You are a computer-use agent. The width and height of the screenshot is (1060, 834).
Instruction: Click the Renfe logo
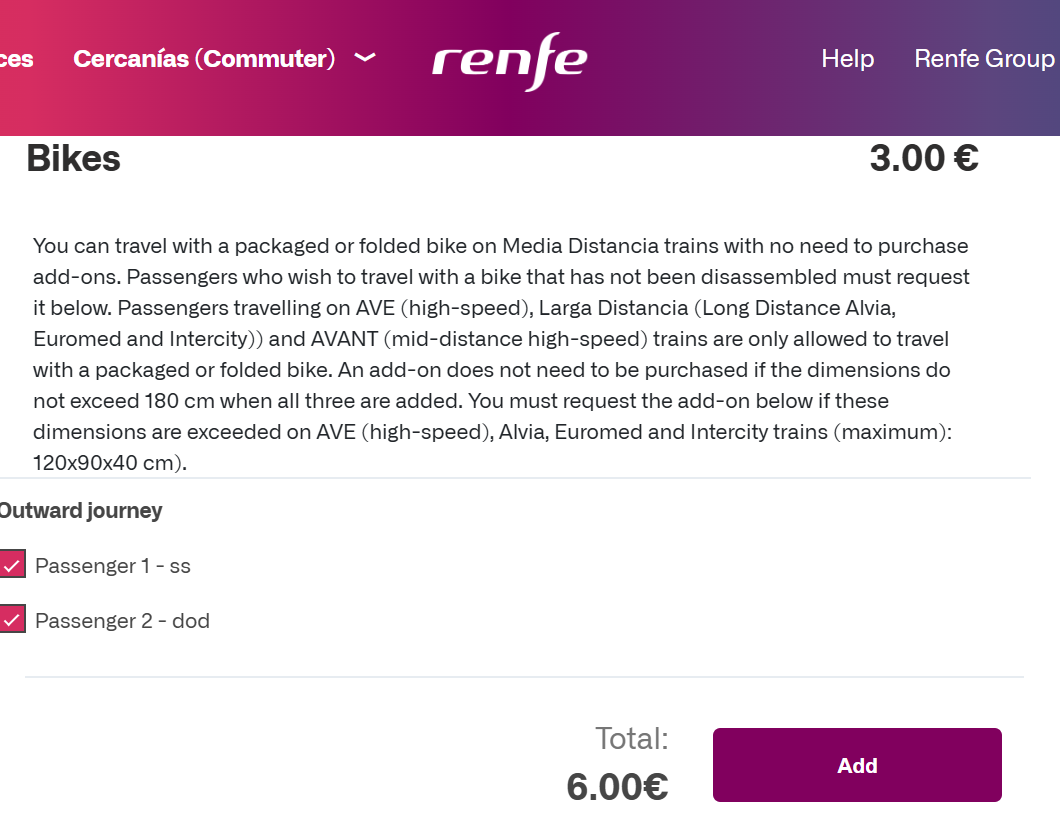point(510,61)
